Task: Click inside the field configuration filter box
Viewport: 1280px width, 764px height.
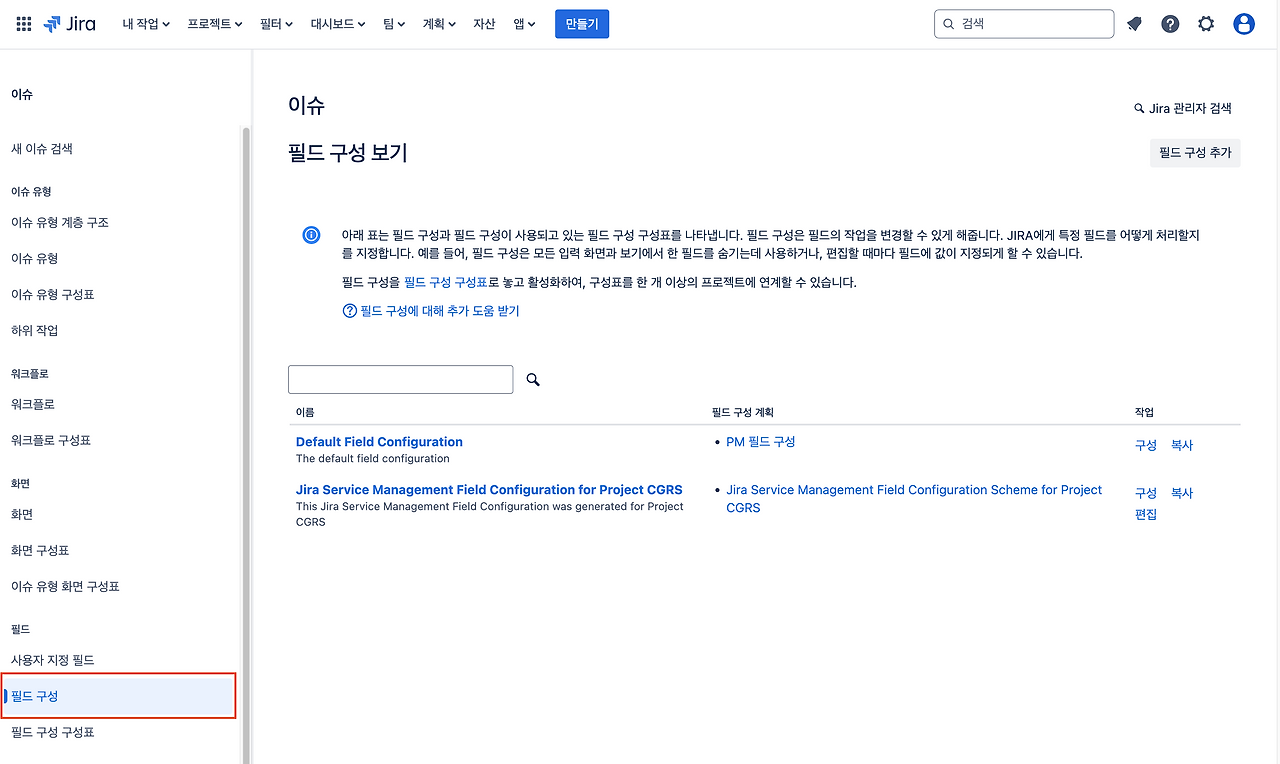Action: point(400,379)
